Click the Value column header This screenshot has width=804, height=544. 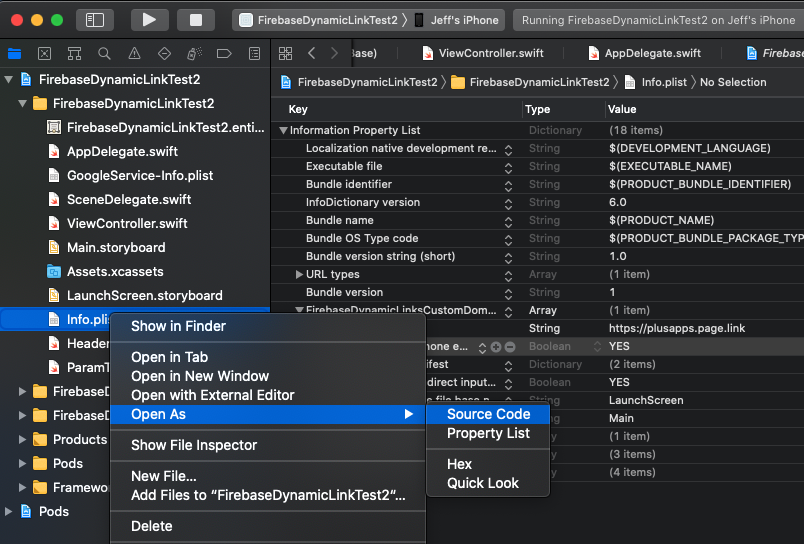[621, 109]
